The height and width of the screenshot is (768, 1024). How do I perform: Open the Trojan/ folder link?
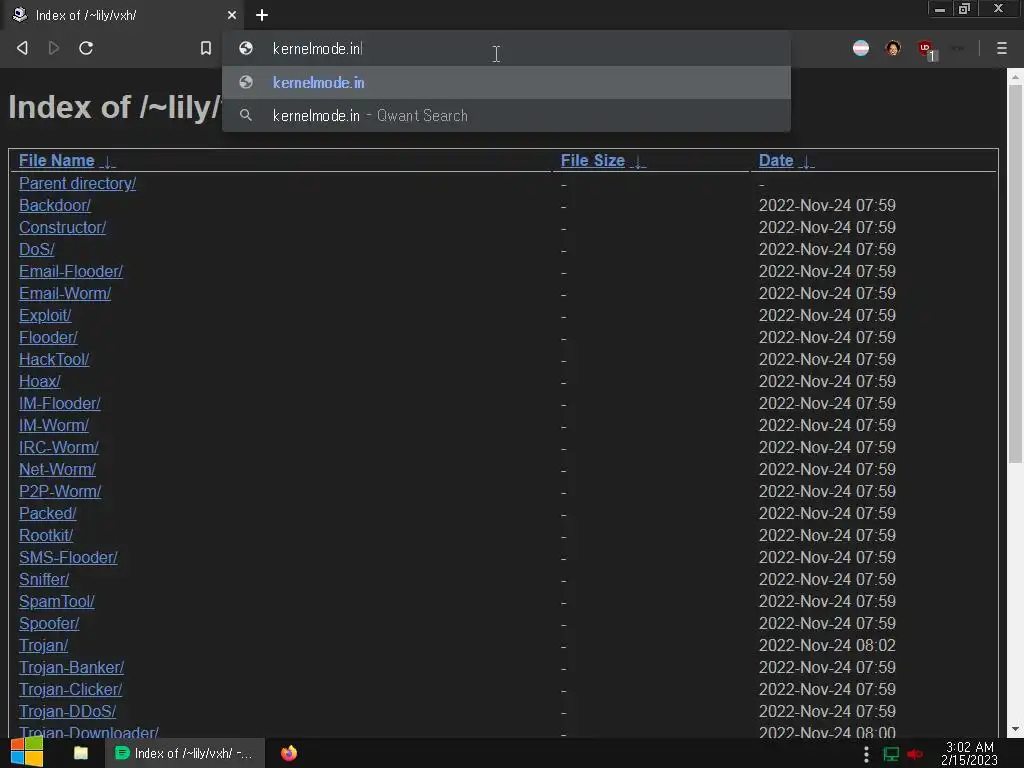(43, 645)
